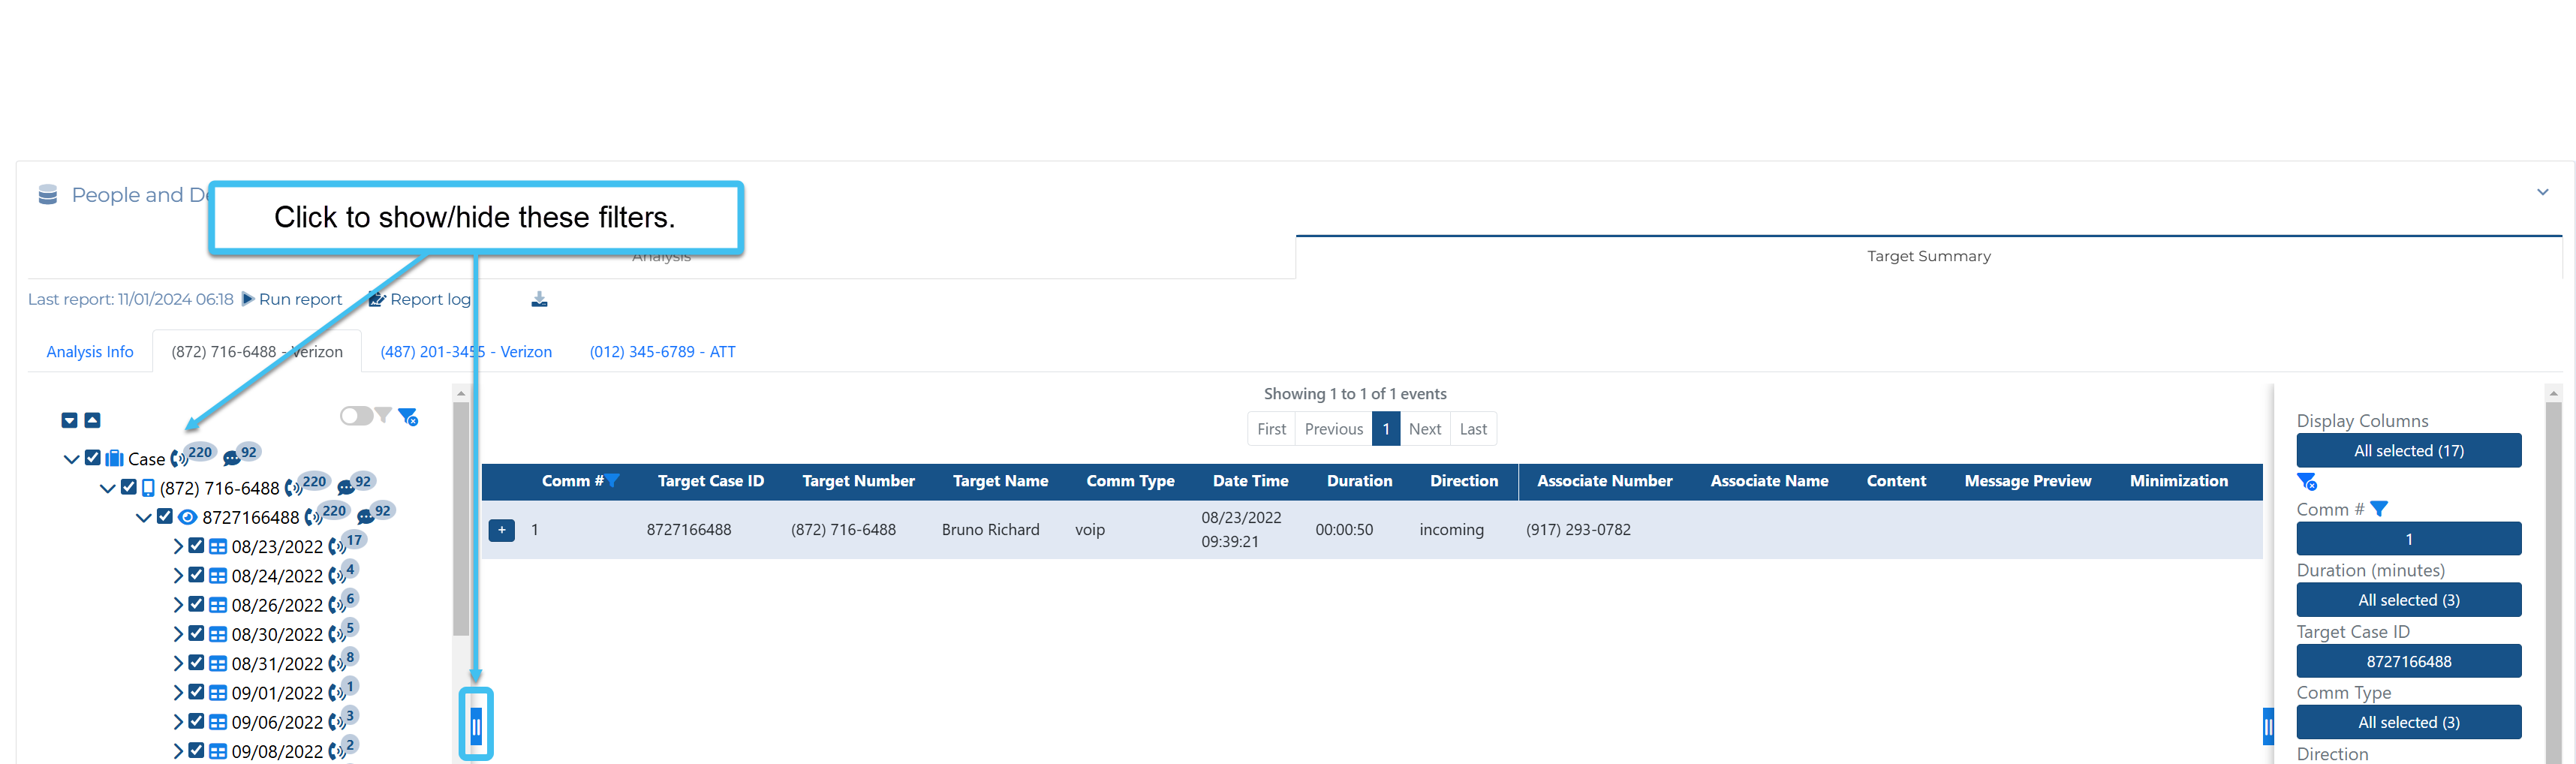The image size is (2576, 764).
Task: Uncheck the Case checkbox in the tree
Action: [x=93, y=458]
